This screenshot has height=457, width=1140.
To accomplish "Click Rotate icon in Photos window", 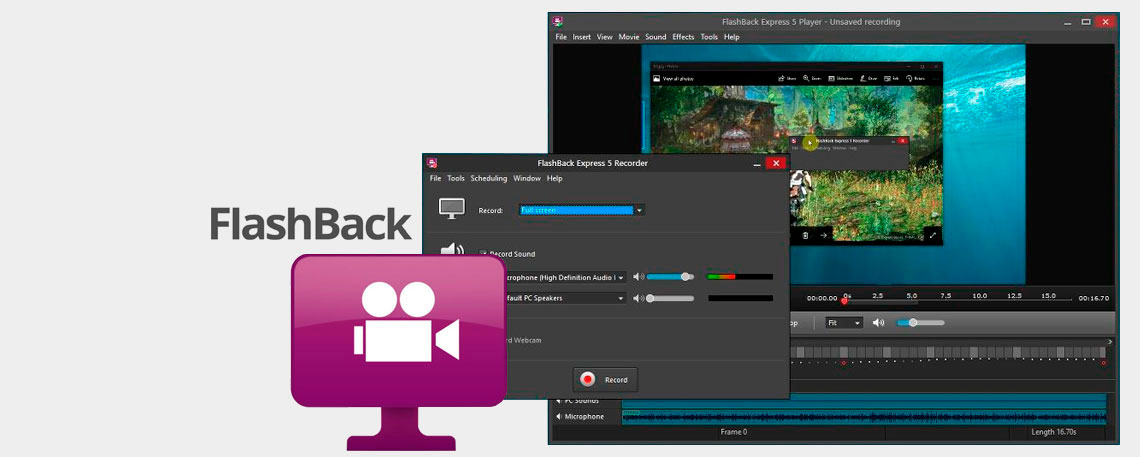I will click(910, 78).
